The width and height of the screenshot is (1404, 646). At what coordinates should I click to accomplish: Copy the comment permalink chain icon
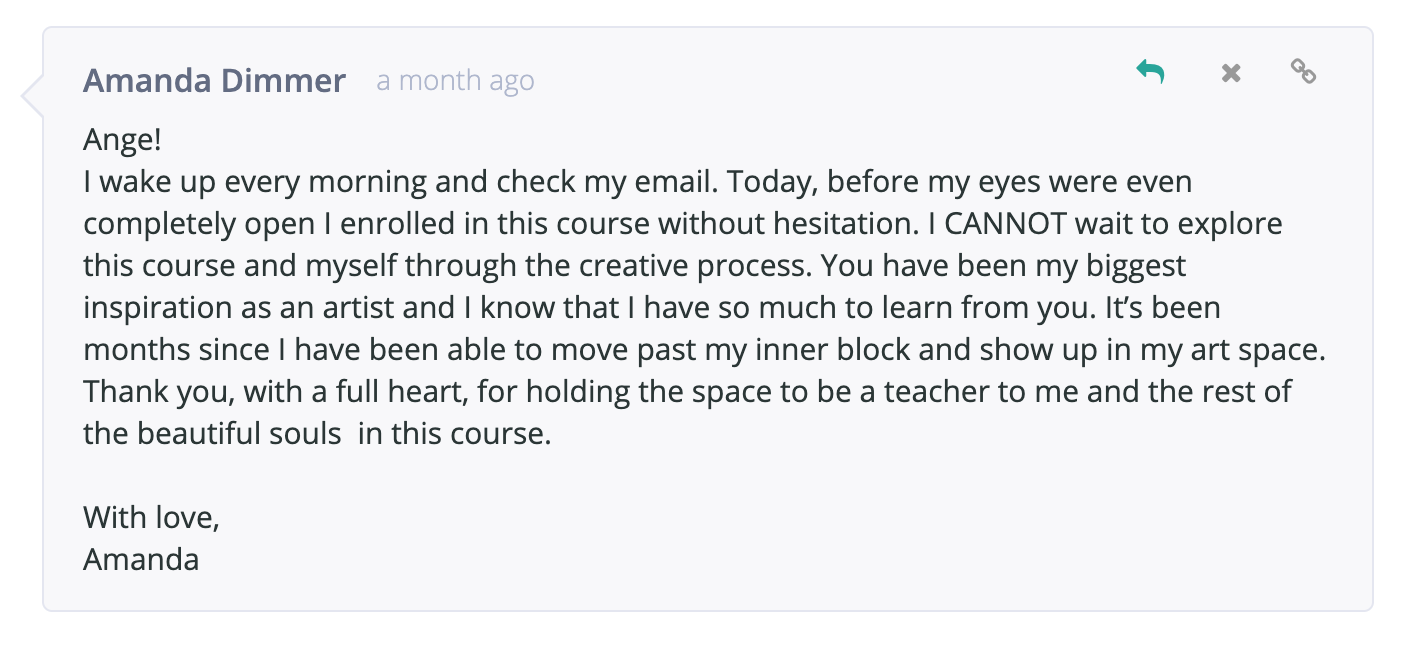[x=1302, y=72]
